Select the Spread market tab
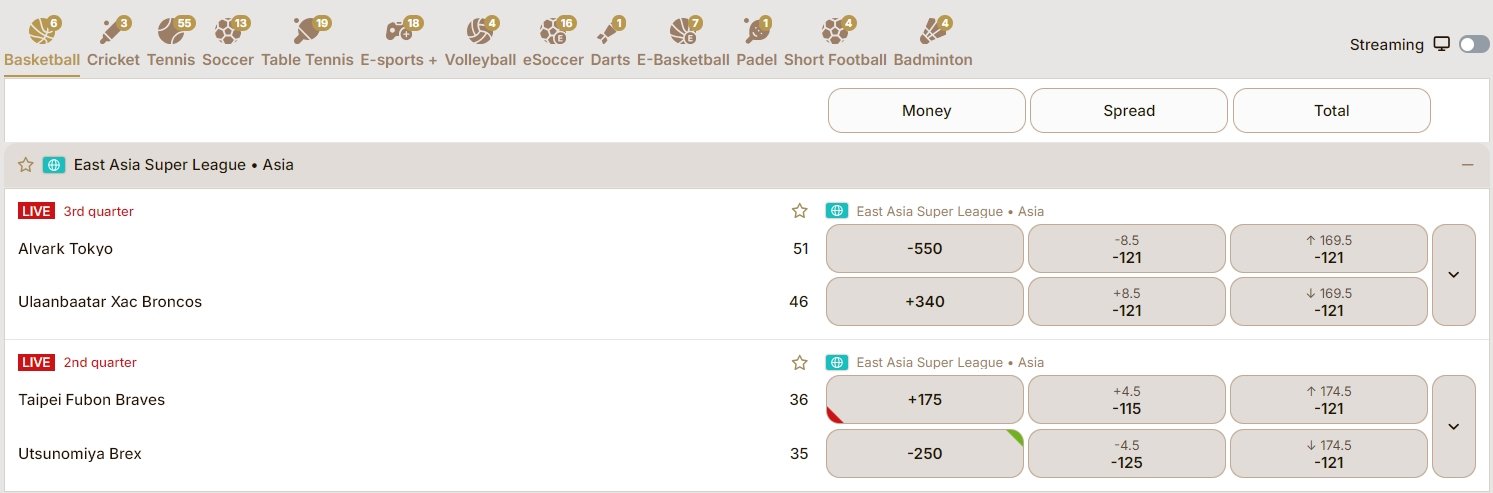 (x=1128, y=111)
